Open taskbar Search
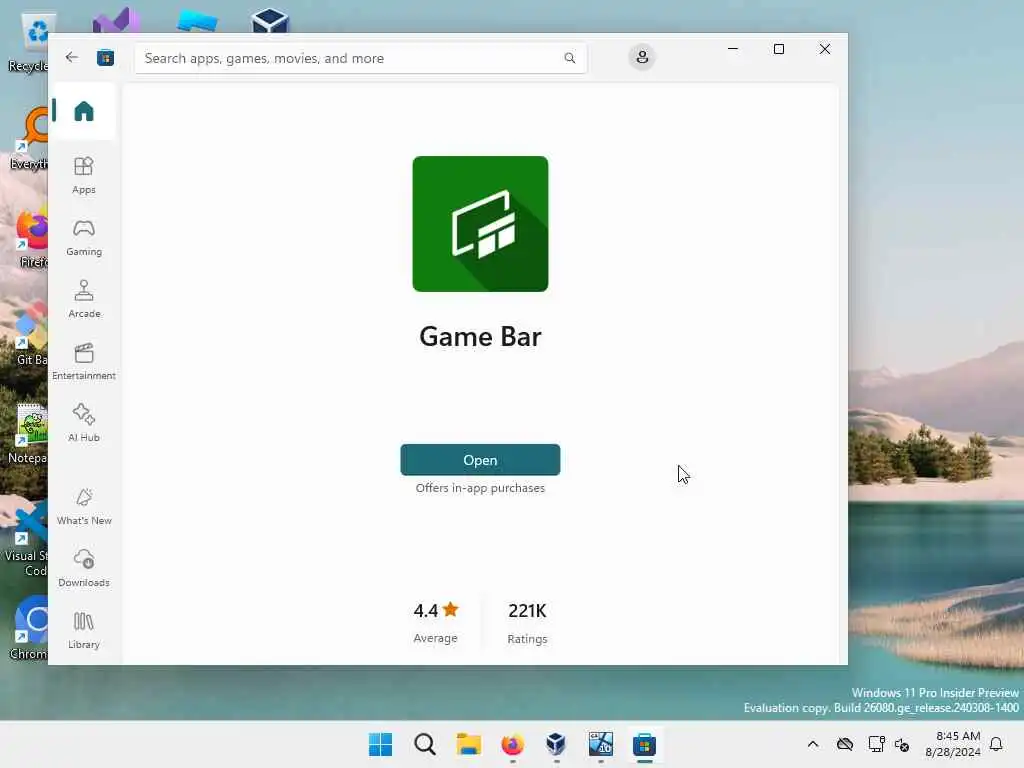1024x768 pixels. click(424, 744)
